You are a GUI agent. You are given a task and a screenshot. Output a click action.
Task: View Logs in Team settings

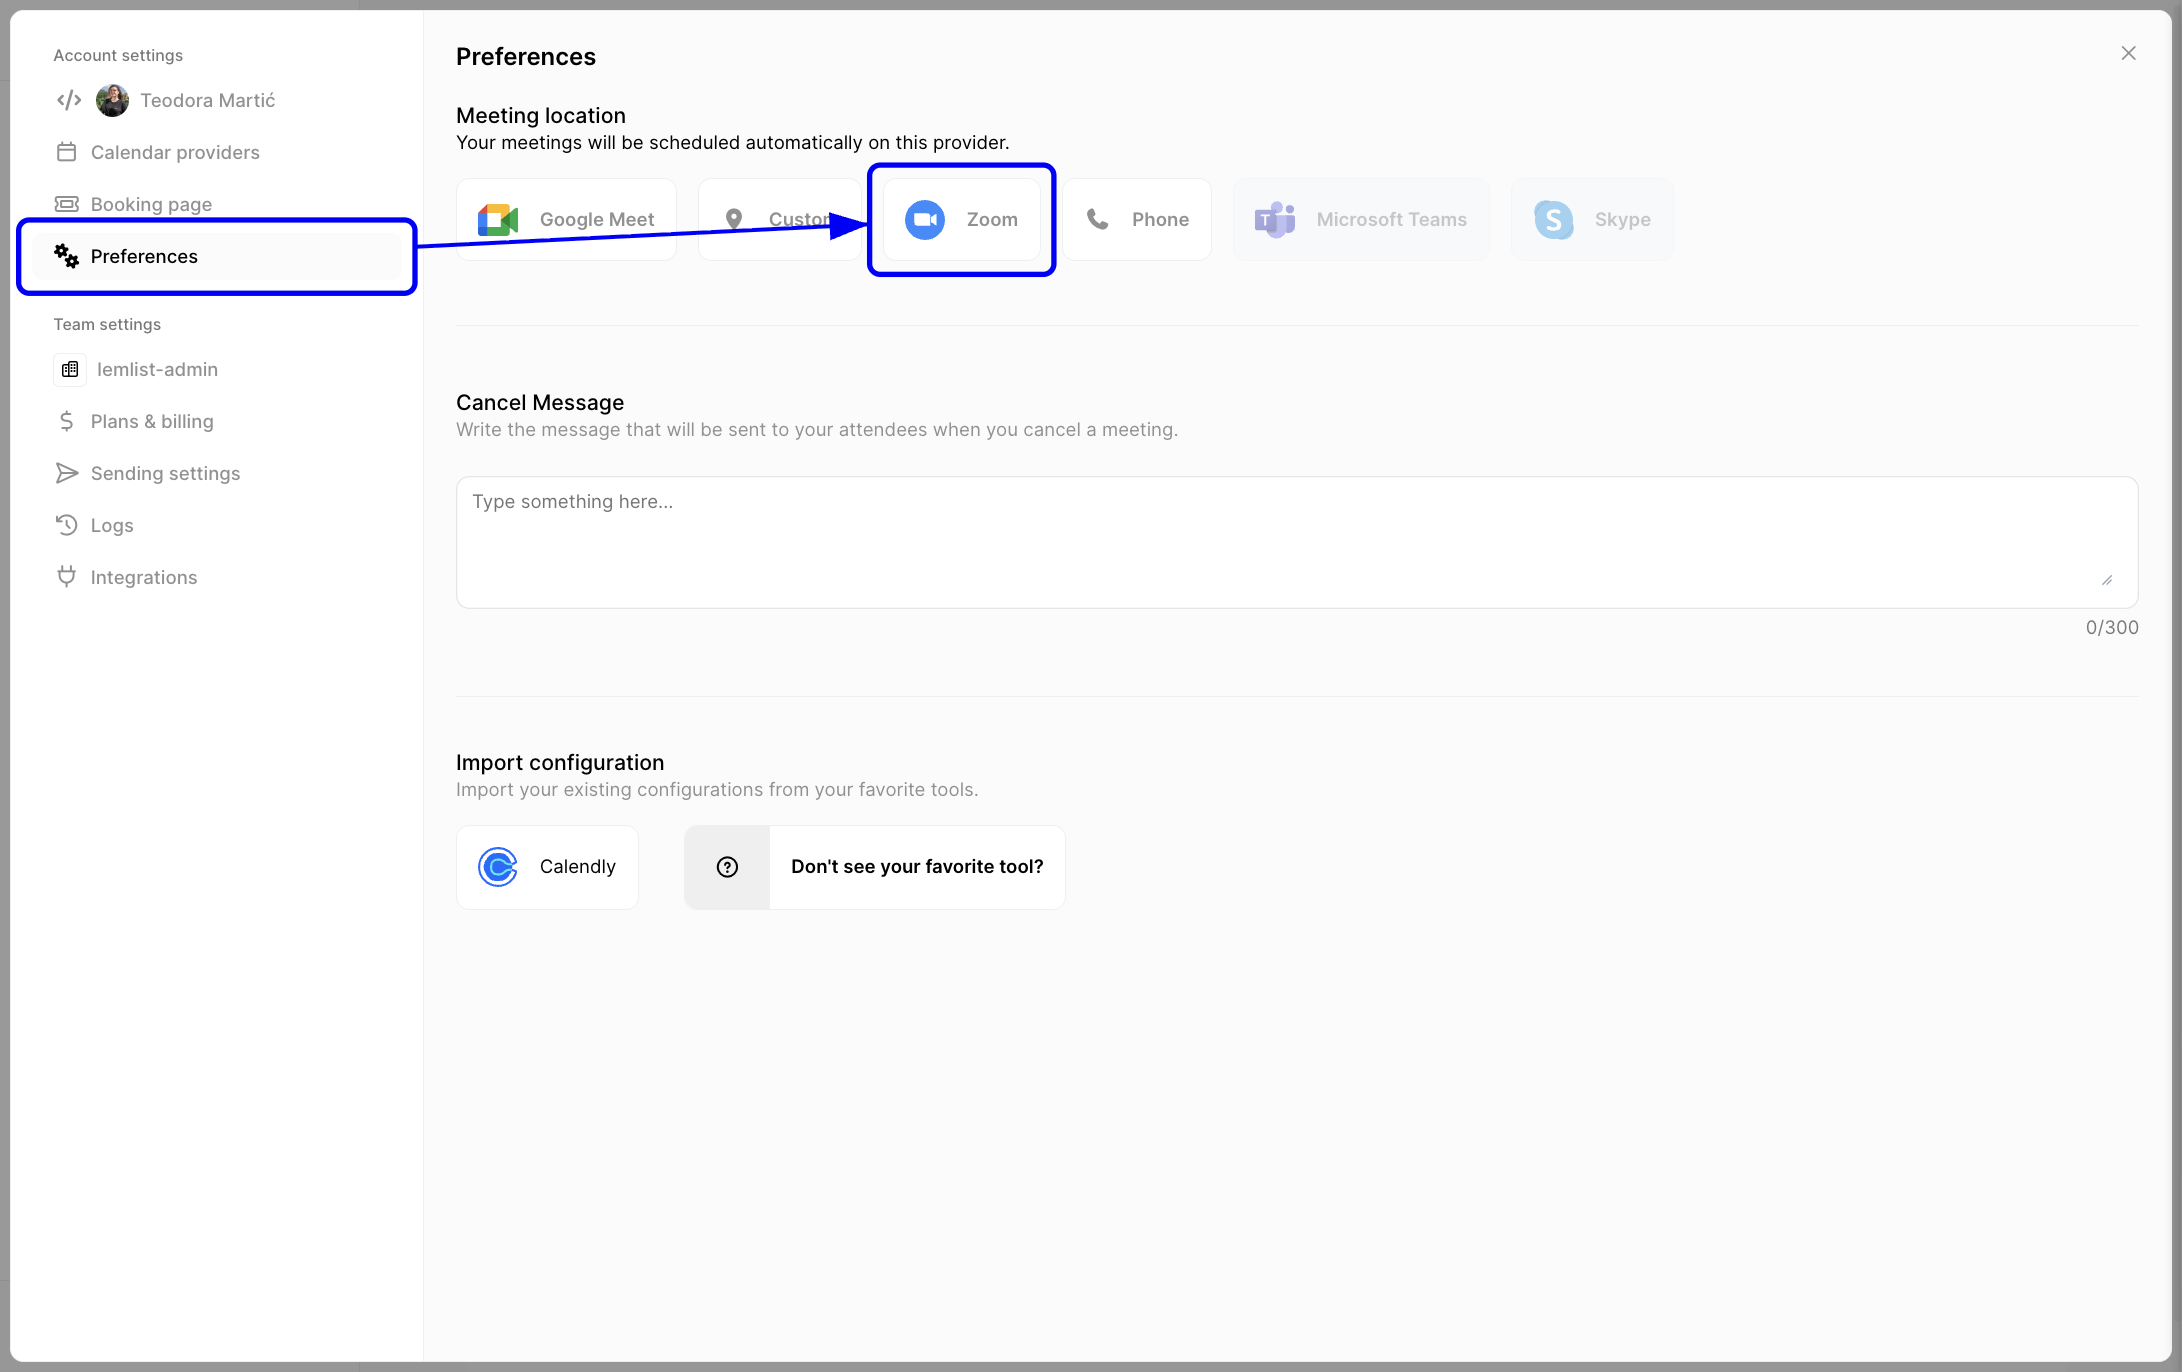pos(111,525)
